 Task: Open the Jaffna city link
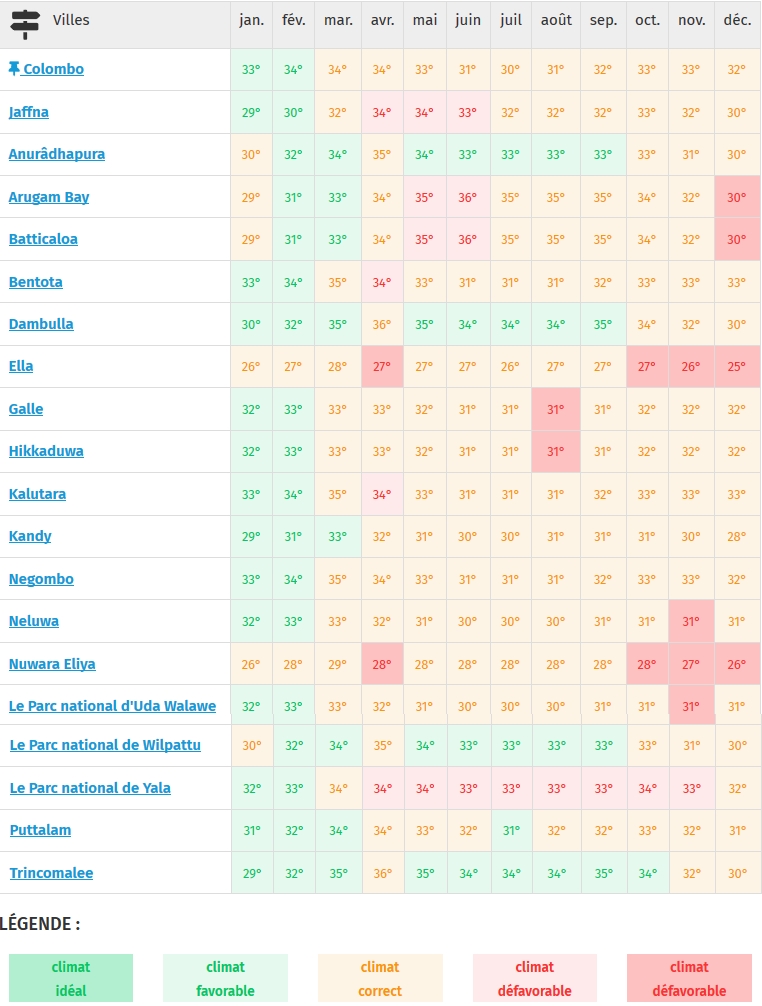pyautogui.click(x=29, y=112)
